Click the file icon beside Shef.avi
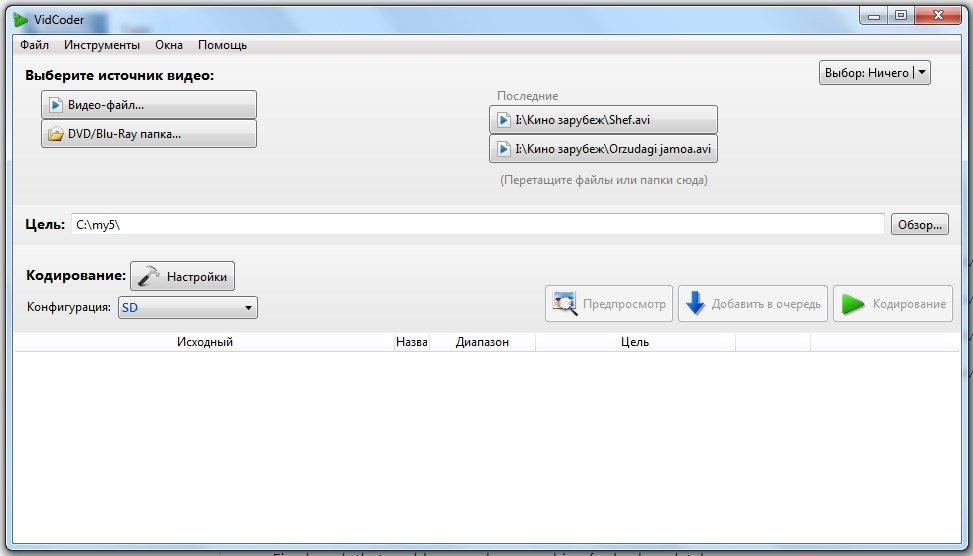This screenshot has height=556, width=973. pos(504,120)
